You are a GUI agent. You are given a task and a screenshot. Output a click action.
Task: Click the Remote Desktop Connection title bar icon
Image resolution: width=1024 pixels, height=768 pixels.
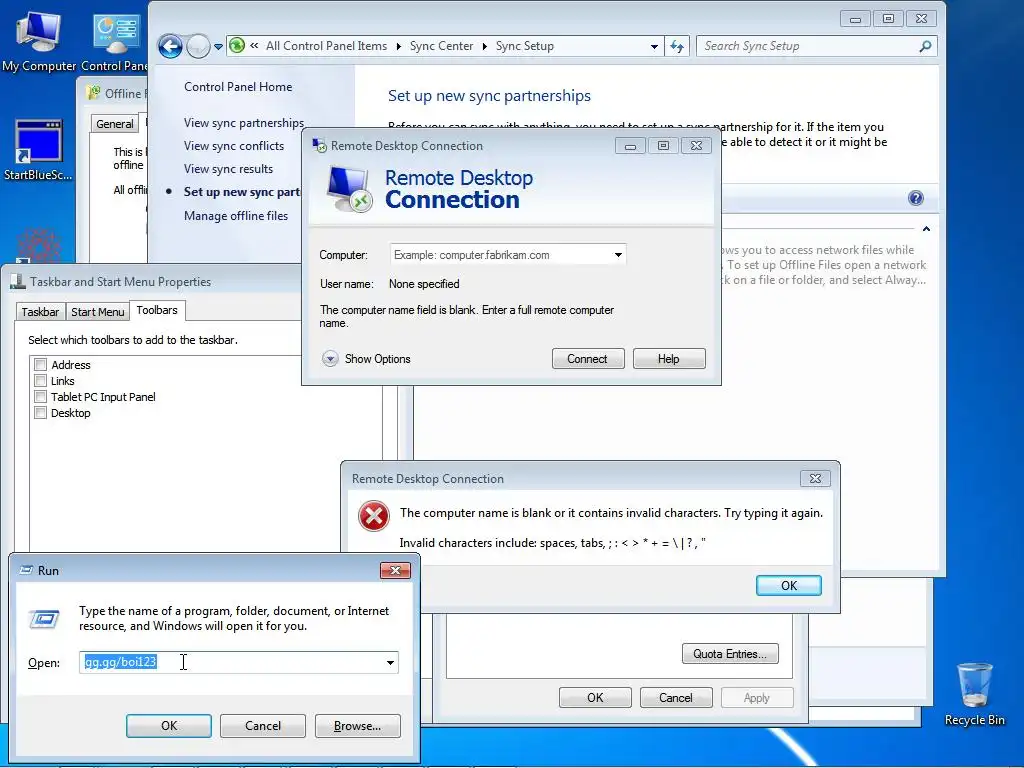[319, 146]
